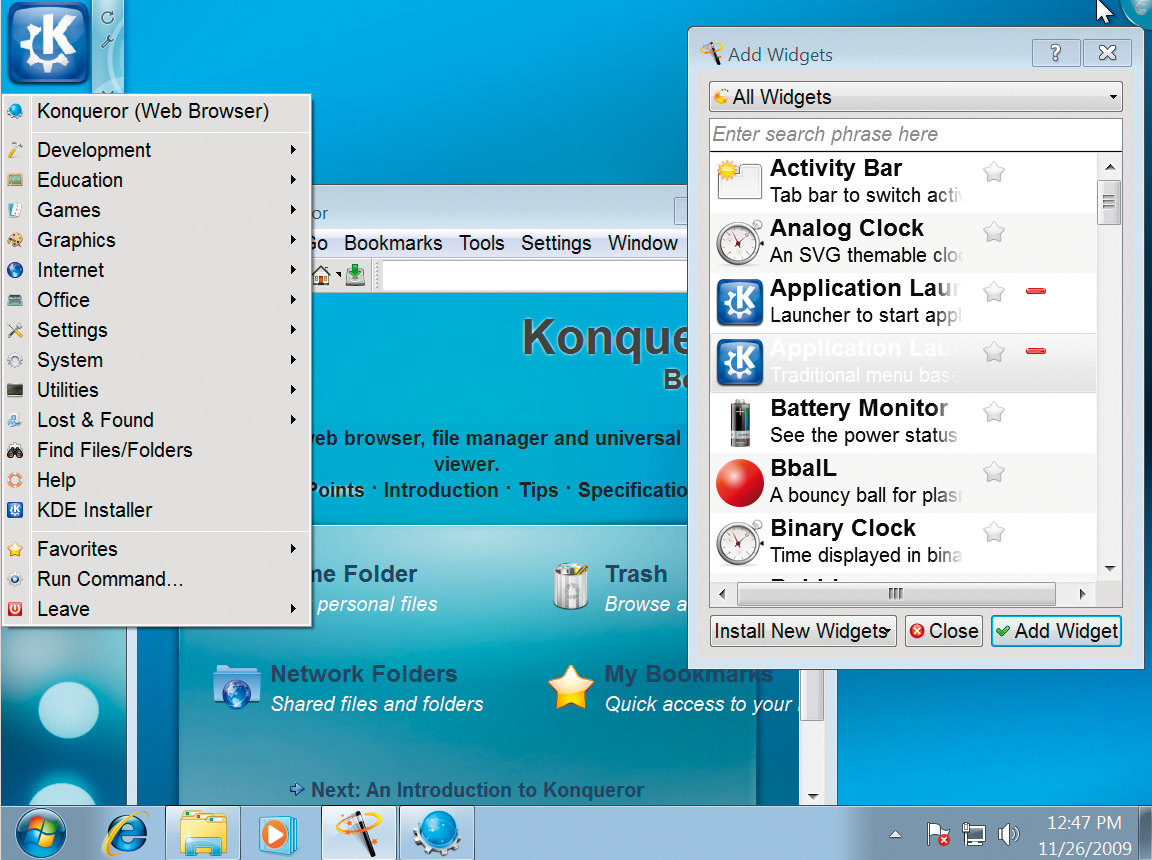Click the tools icon beside Settings in the launcher menu

point(15,330)
